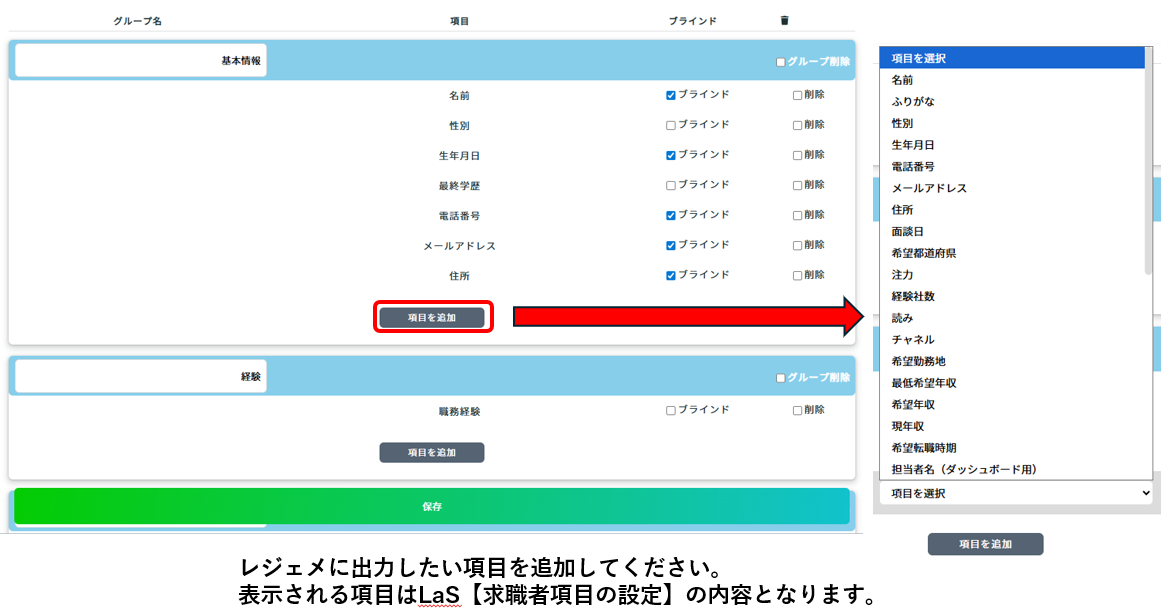
Task: Open the 項目を選択 dropdown combo box
Action: [1016, 493]
